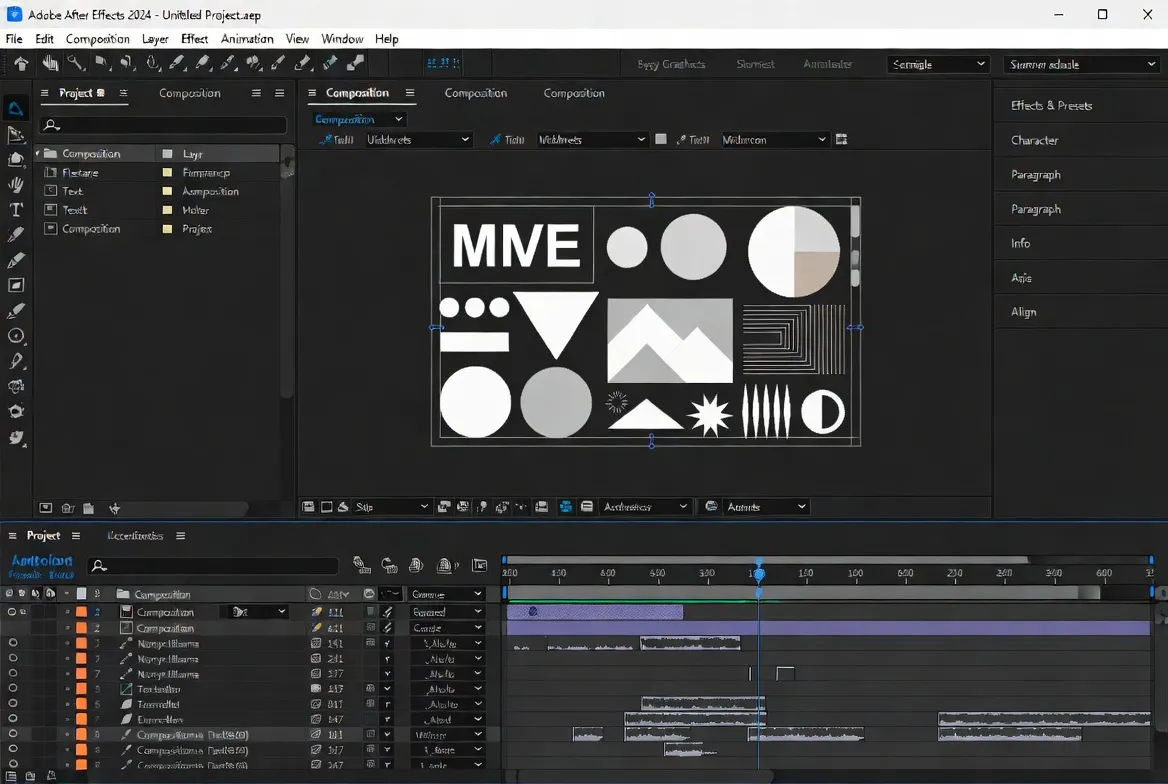Open the hamburger menu left of the viewer Composition tab
1168x784 pixels.
(312, 93)
